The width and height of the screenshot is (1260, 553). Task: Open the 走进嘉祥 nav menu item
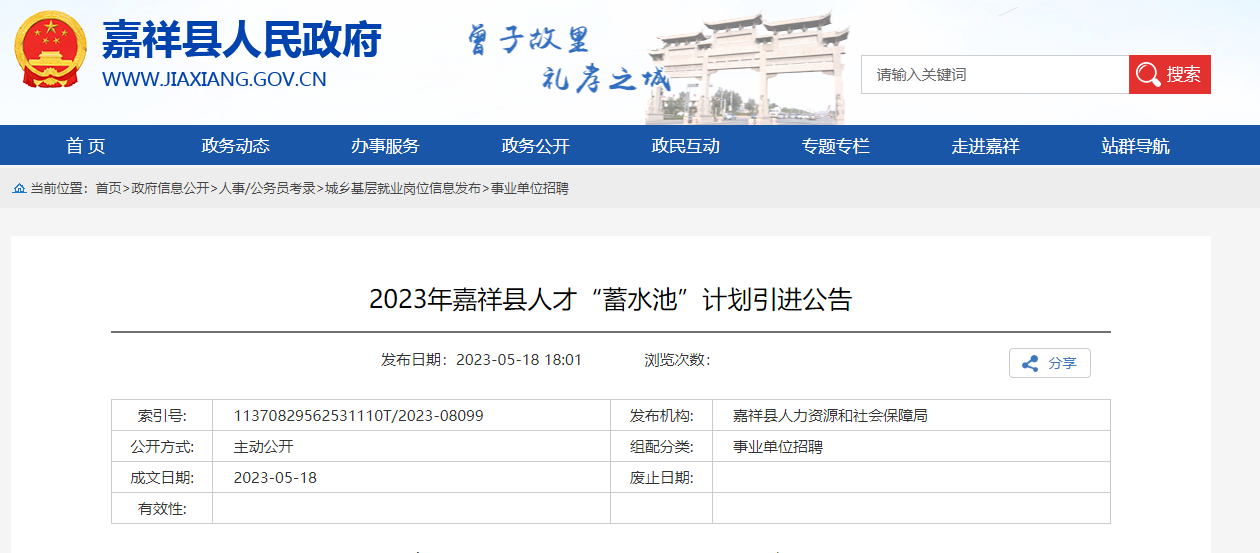click(985, 146)
